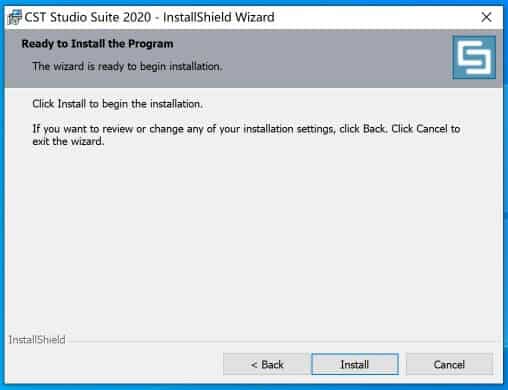Select the "Ready to Install the Program" heading
Screen dimensions: 508x390
tap(97, 44)
